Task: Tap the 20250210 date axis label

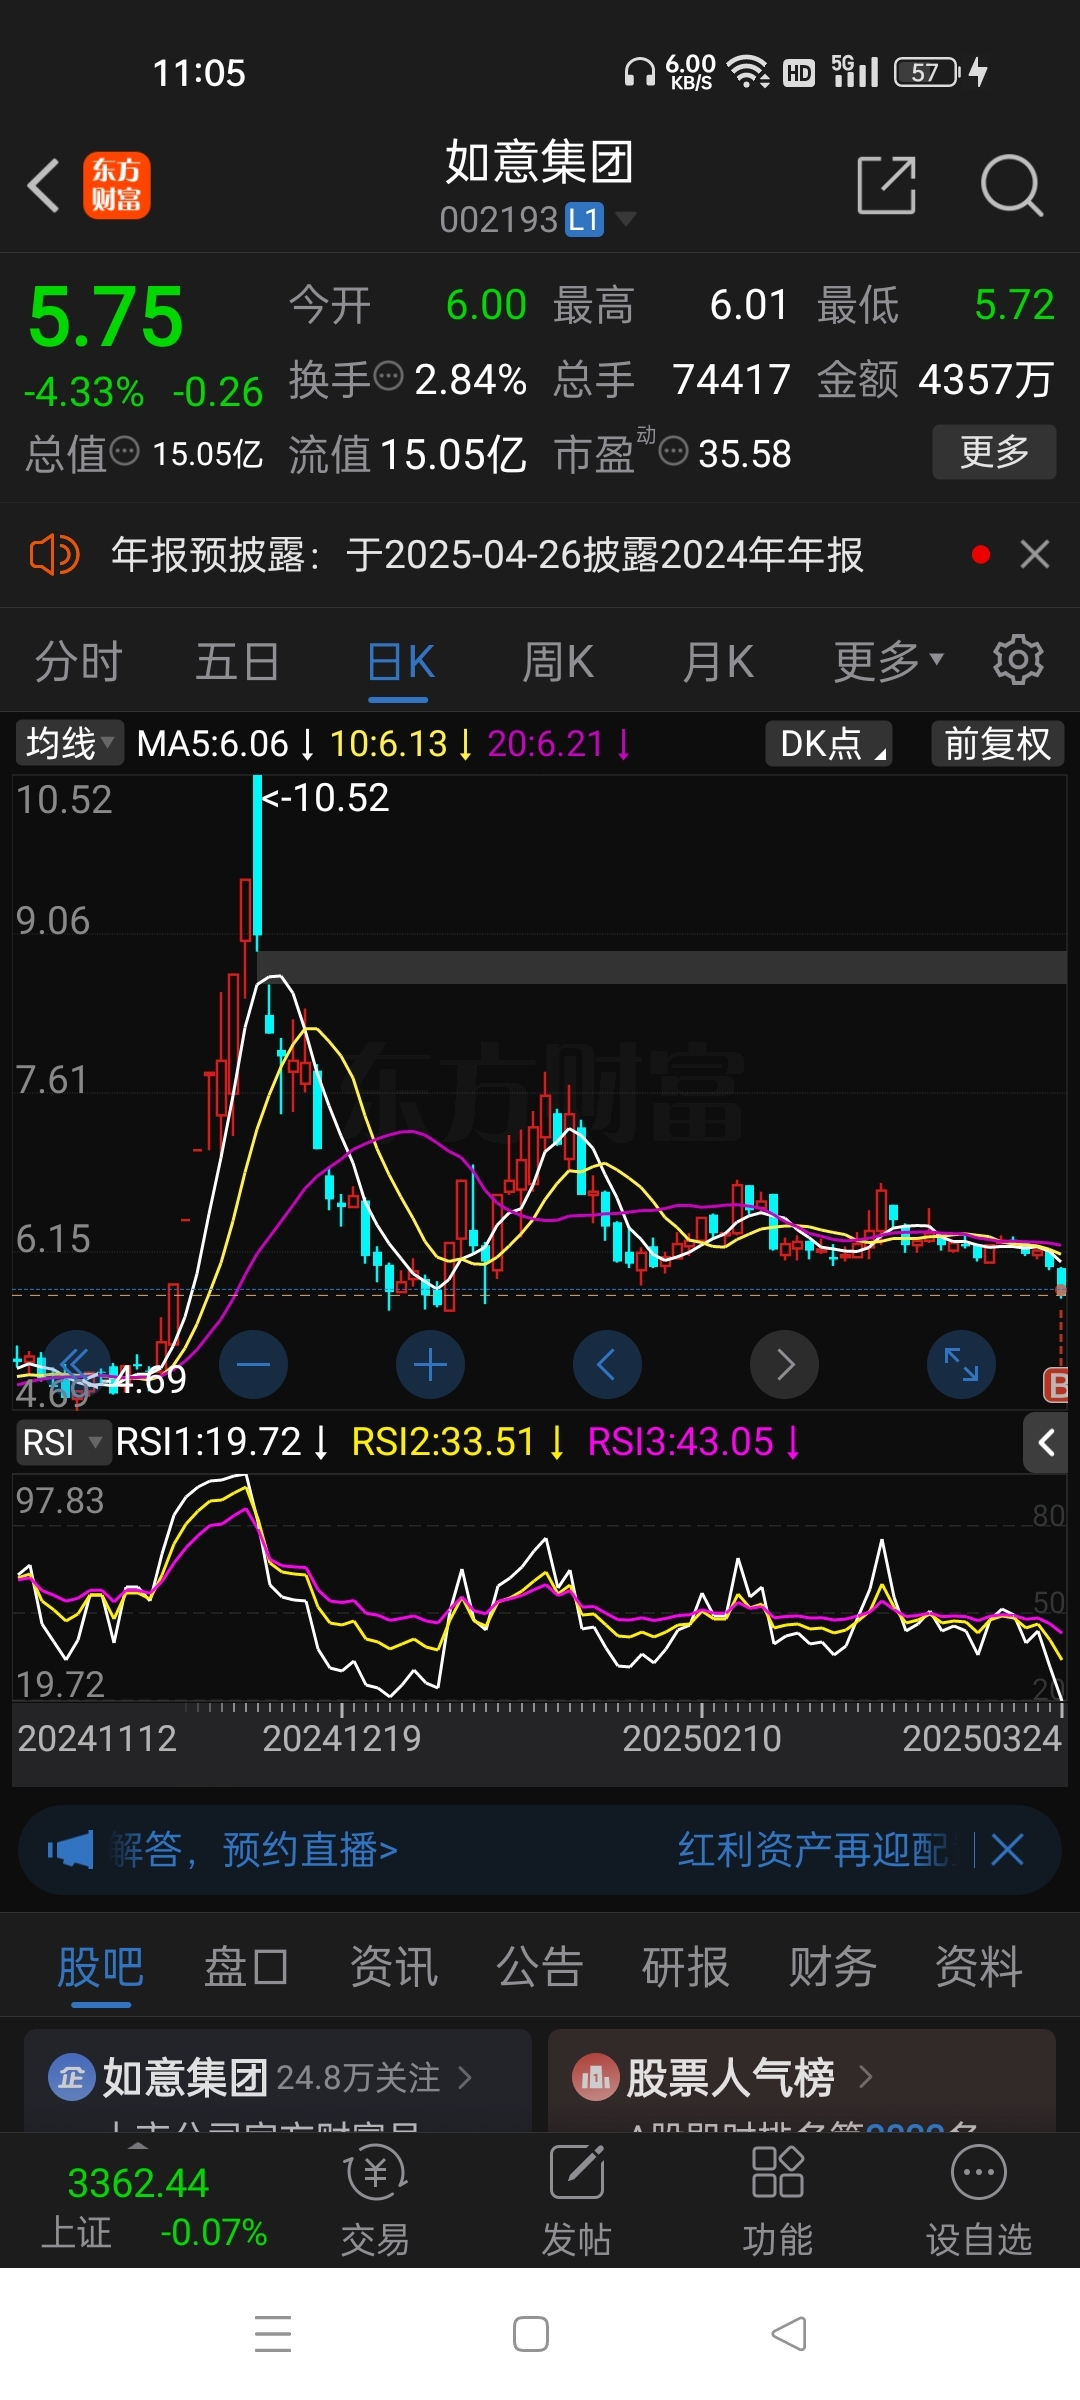Action: 702,1739
